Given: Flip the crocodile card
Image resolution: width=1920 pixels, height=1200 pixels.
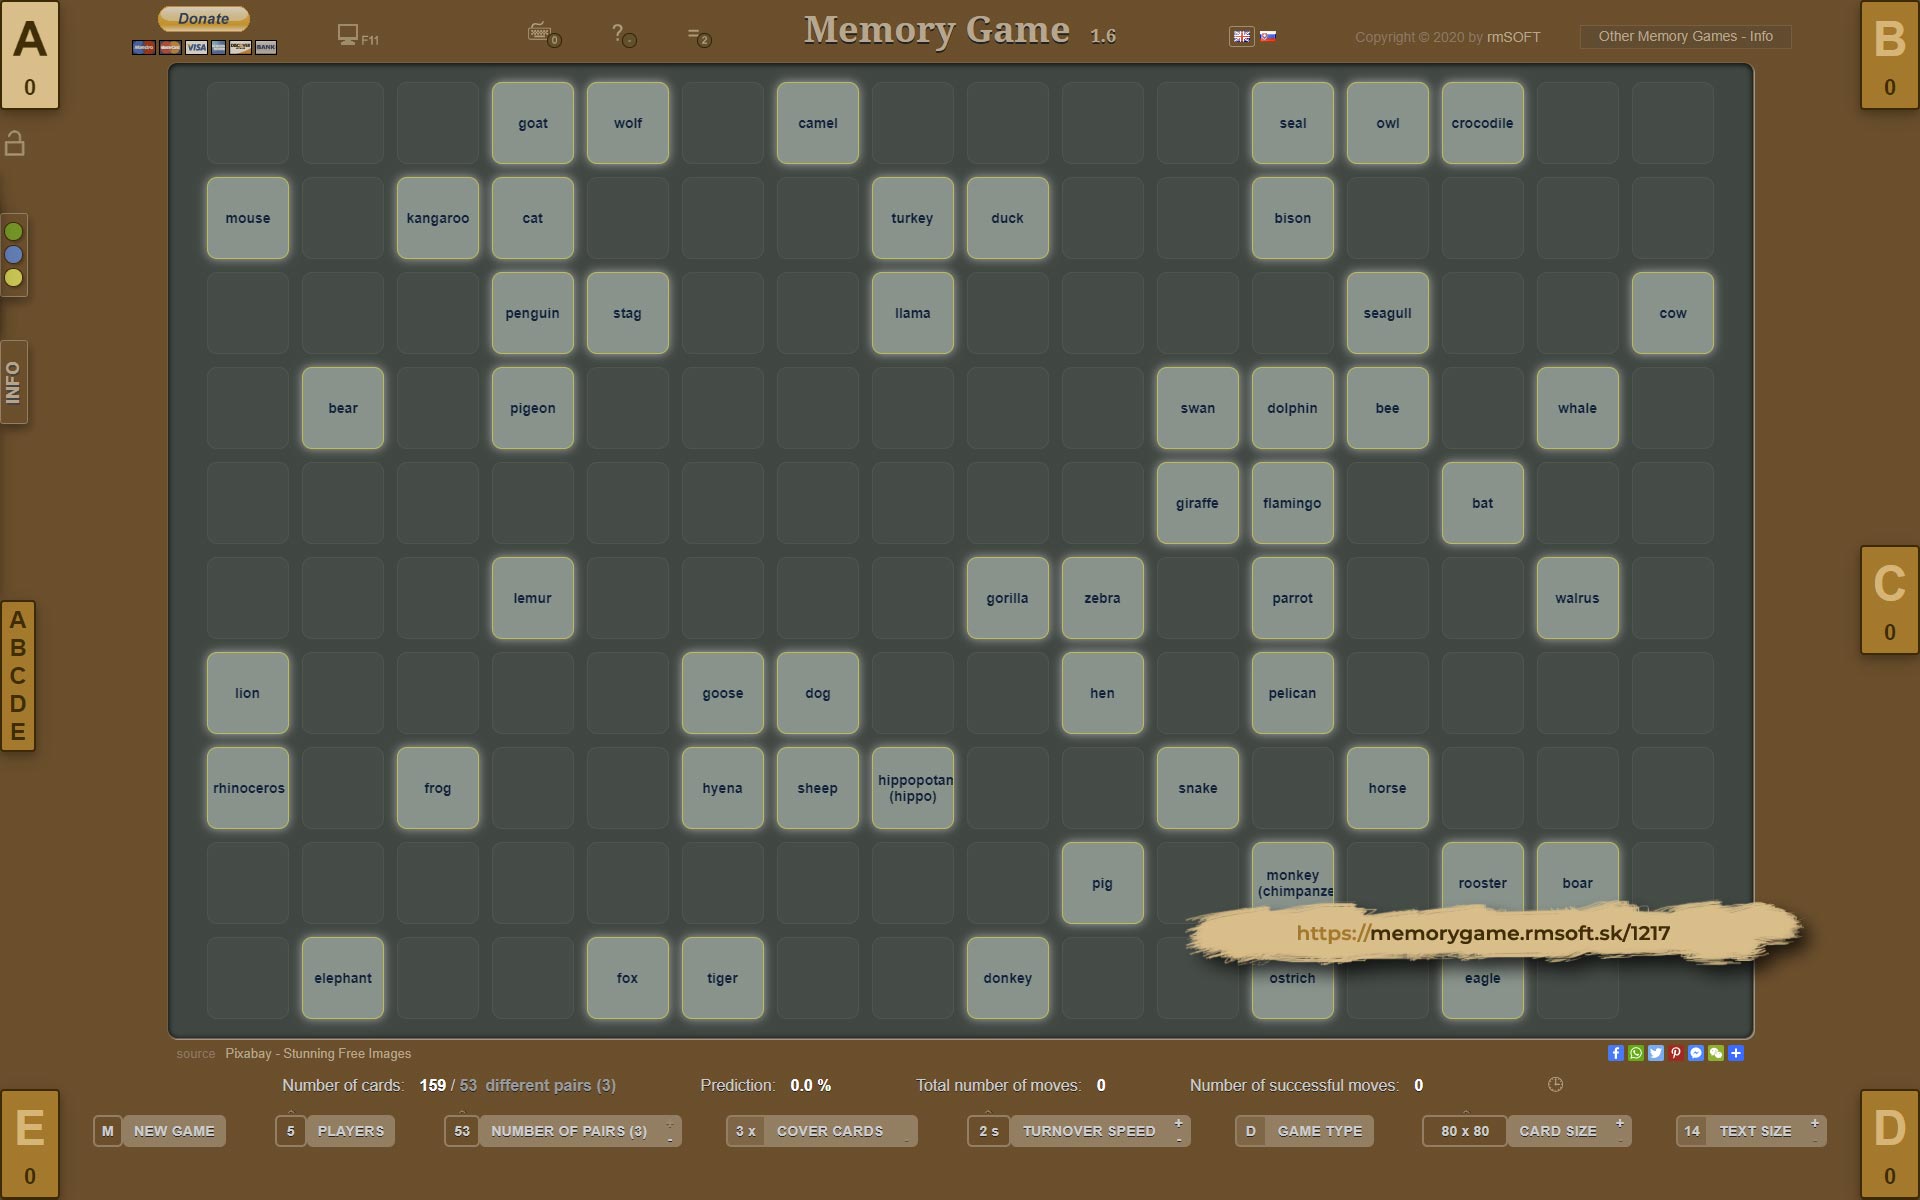Looking at the screenshot, I should click(x=1482, y=123).
